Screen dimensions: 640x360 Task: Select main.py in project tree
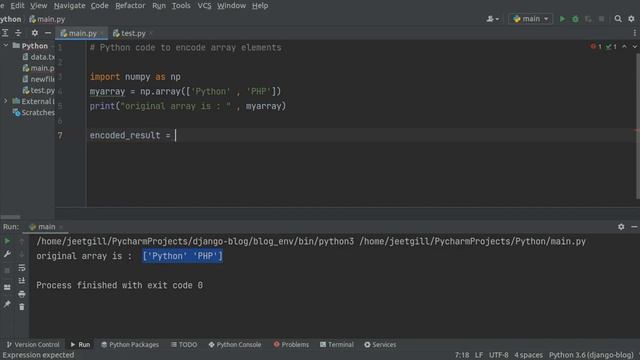[38, 68]
